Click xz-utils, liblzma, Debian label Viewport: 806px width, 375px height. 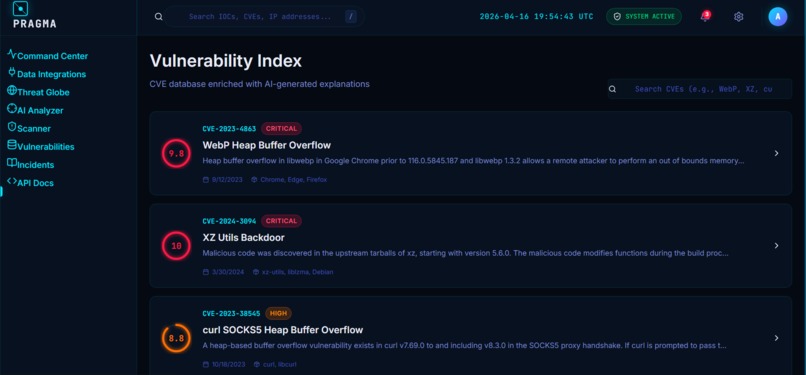pyautogui.click(x=298, y=272)
